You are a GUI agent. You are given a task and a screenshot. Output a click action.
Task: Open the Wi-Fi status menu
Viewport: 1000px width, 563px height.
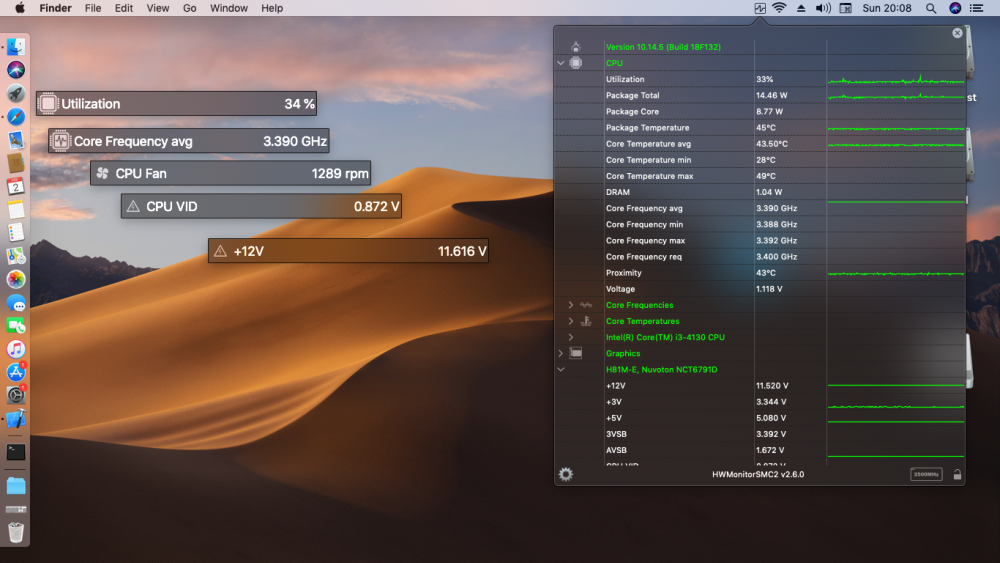[779, 8]
